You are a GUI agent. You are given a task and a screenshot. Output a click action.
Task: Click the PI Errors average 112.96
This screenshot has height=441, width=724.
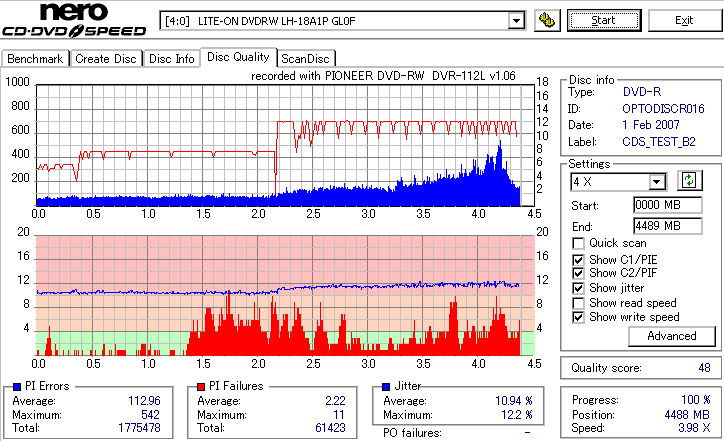coord(145,401)
